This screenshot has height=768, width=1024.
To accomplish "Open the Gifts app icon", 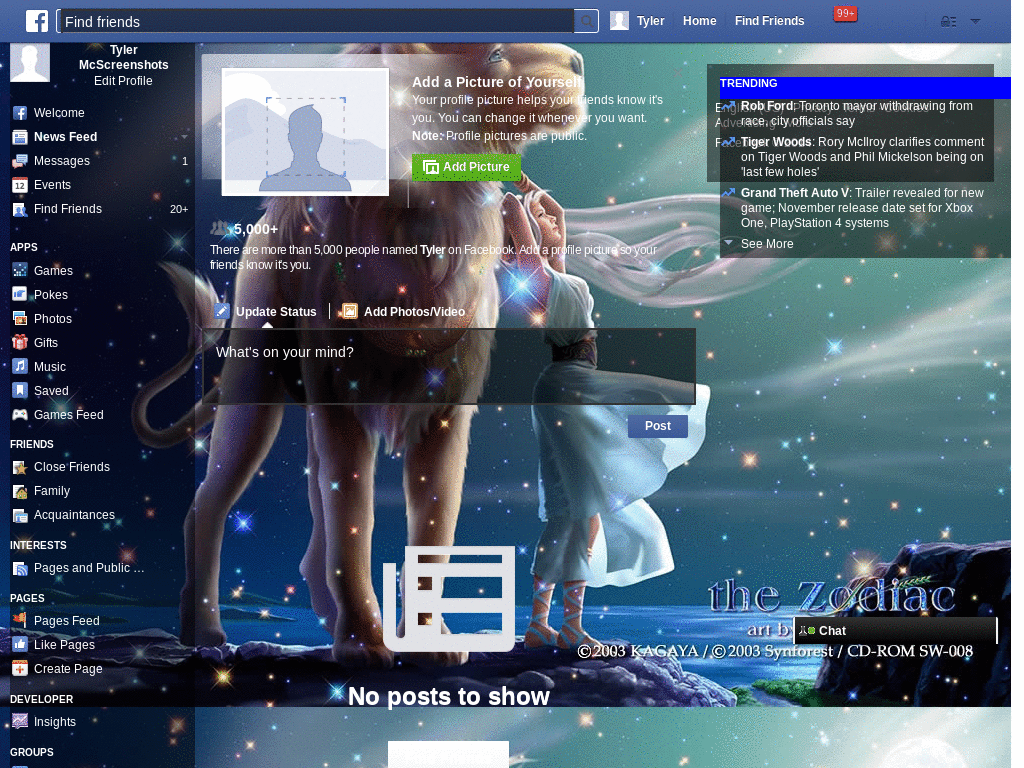I will point(20,342).
